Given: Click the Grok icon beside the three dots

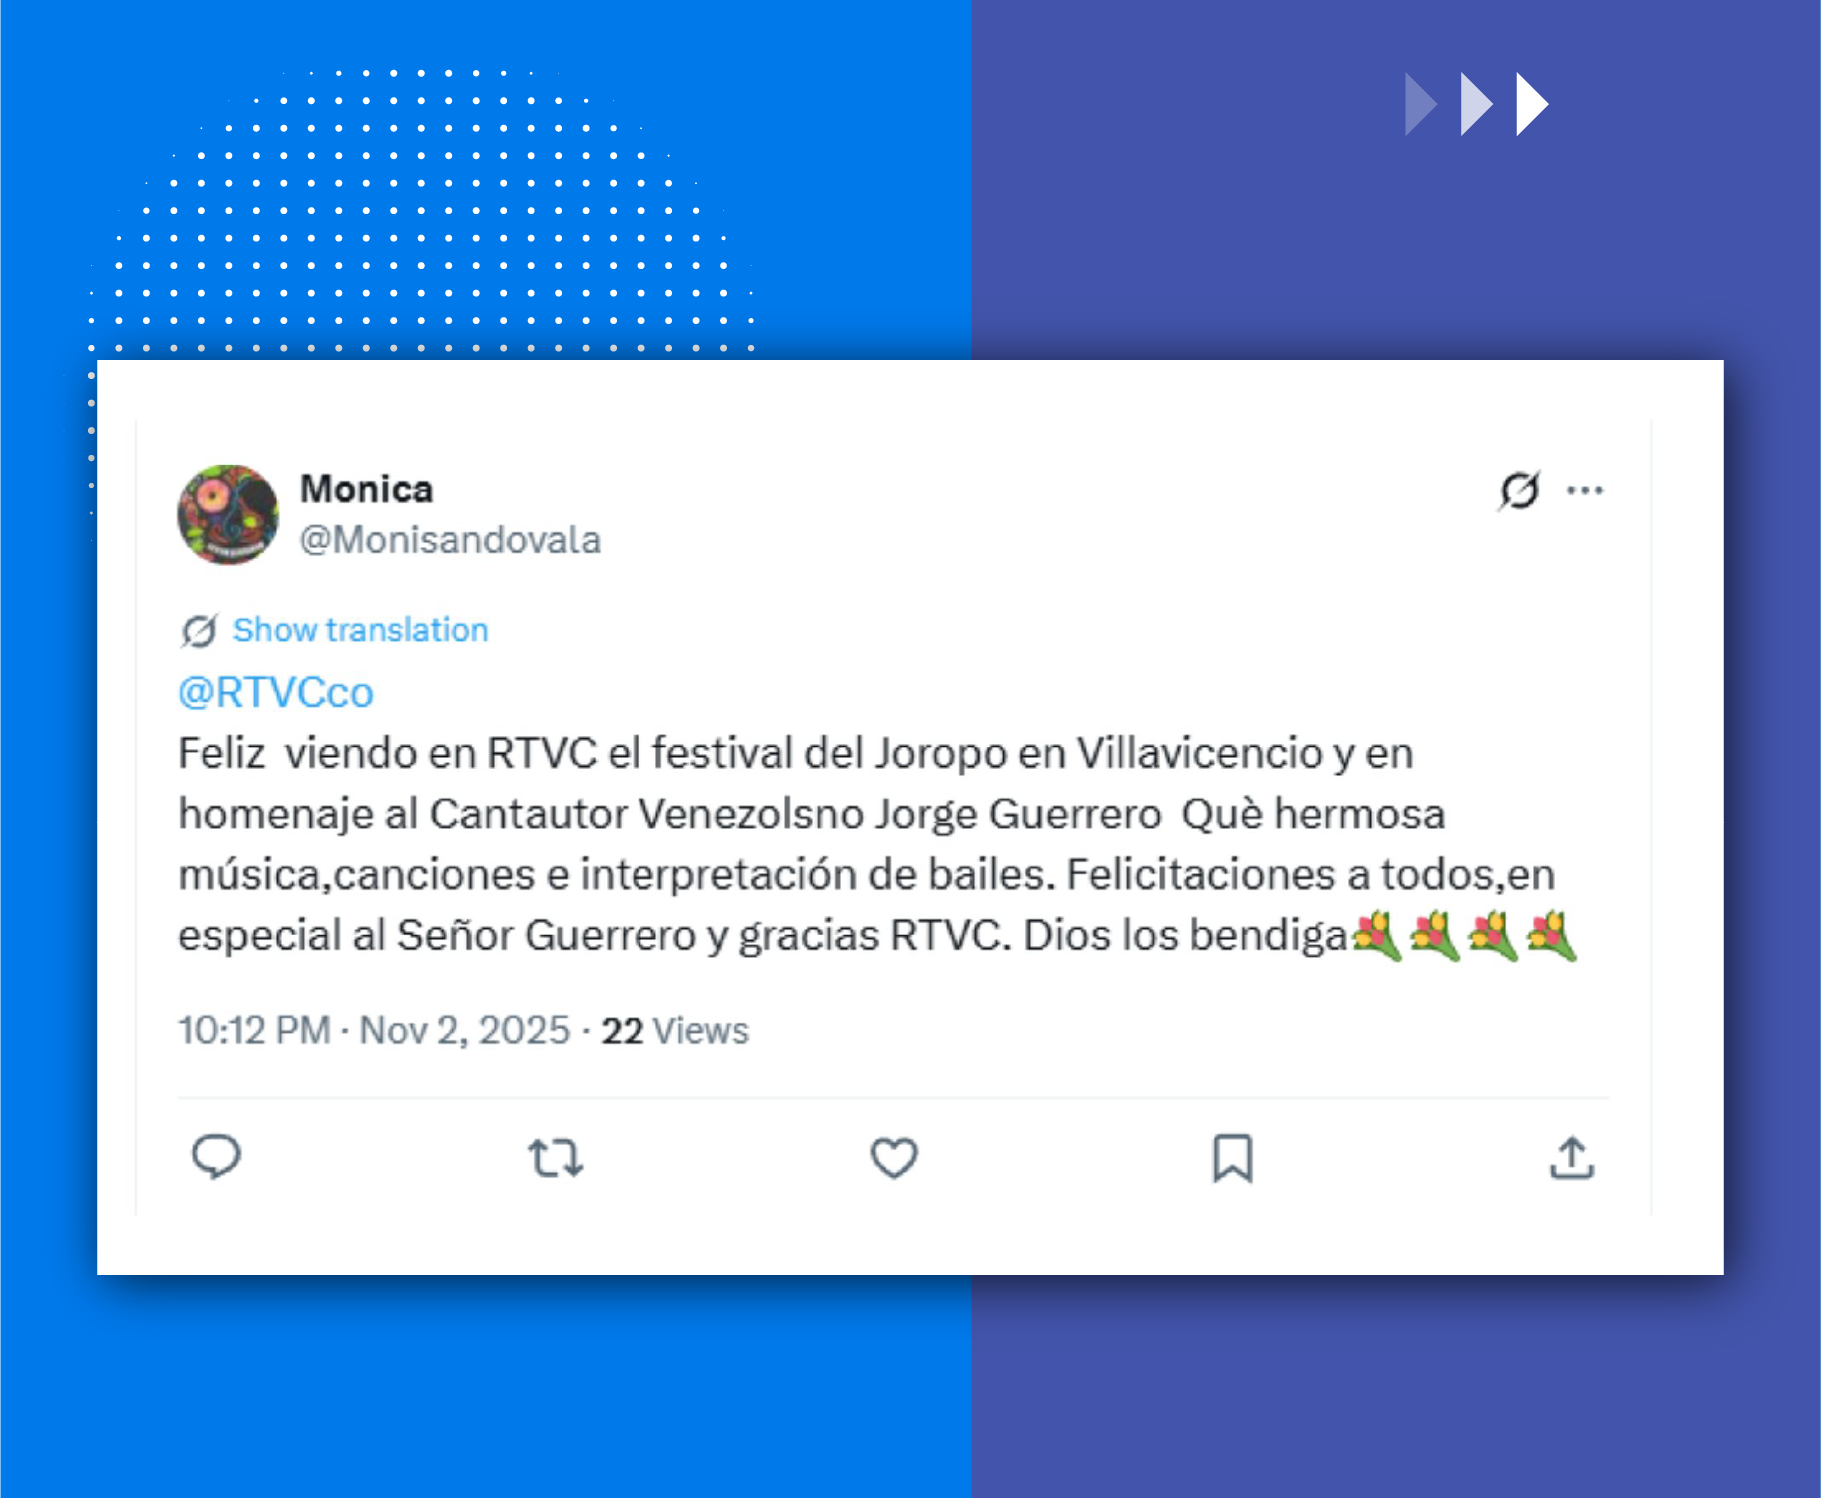Looking at the screenshot, I should pyautogui.click(x=1519, y=490).
